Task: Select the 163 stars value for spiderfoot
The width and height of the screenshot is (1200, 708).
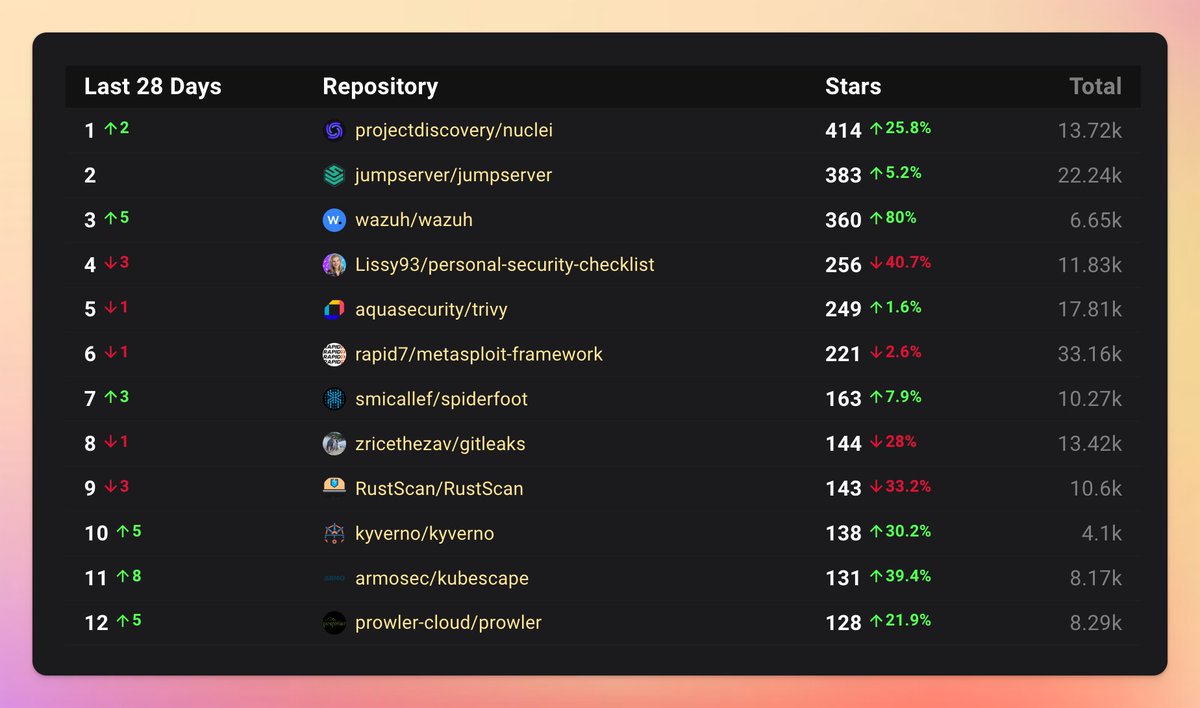Action: (x=843, y=399)
